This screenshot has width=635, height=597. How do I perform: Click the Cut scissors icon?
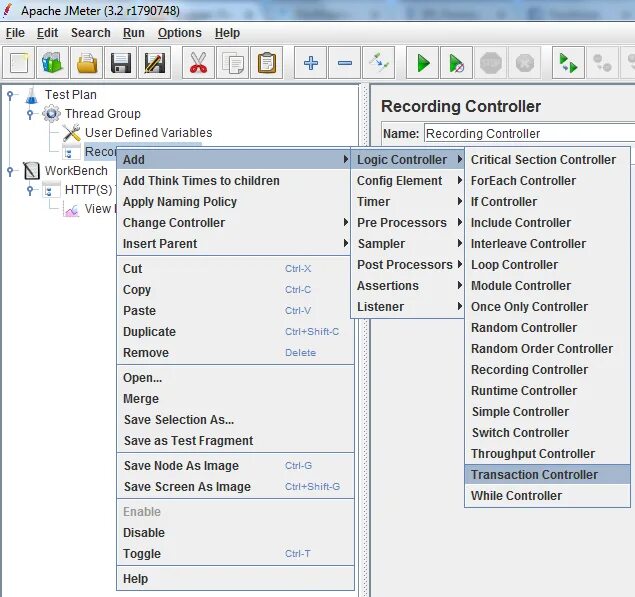[198, 63]
